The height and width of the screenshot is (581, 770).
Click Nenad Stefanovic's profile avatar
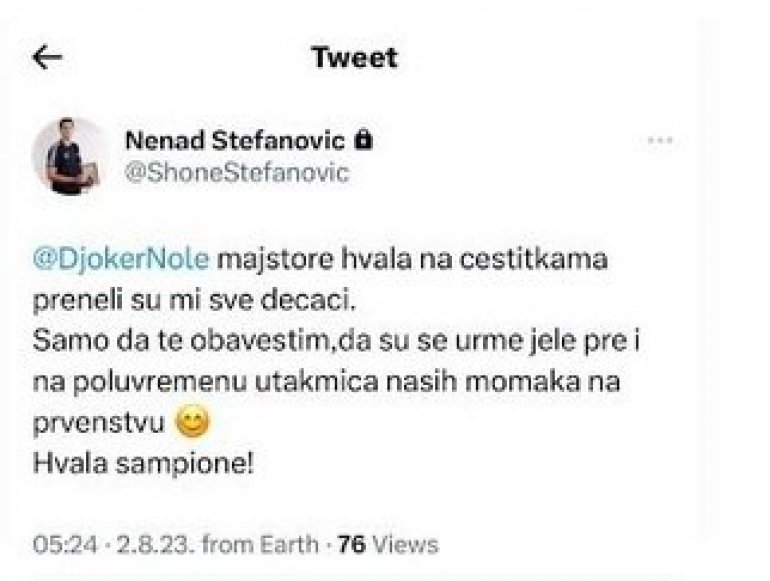coord(69,156)
